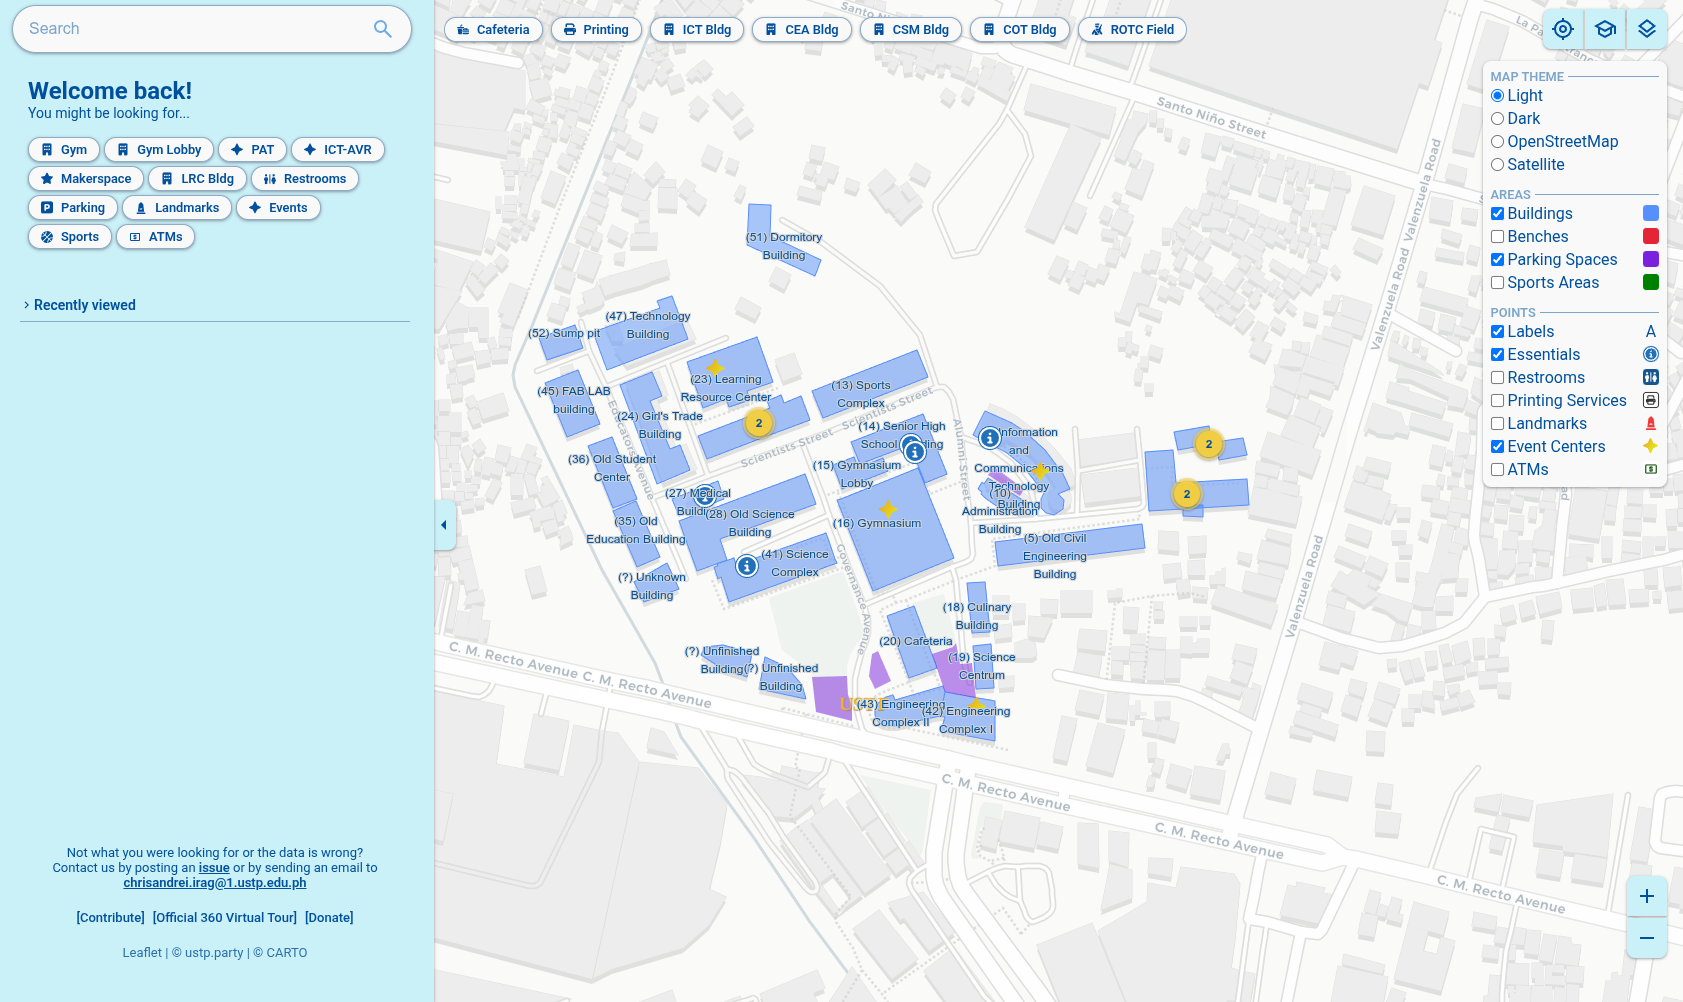Click the Makerspace suggestion button
Screen dimensions: 1683x1002
click(x=86, y=179)
